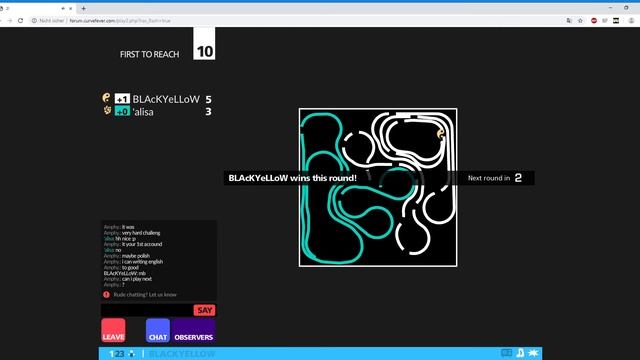
Task: Switch to the OBSERVERS tab
Action: point(193,330)
